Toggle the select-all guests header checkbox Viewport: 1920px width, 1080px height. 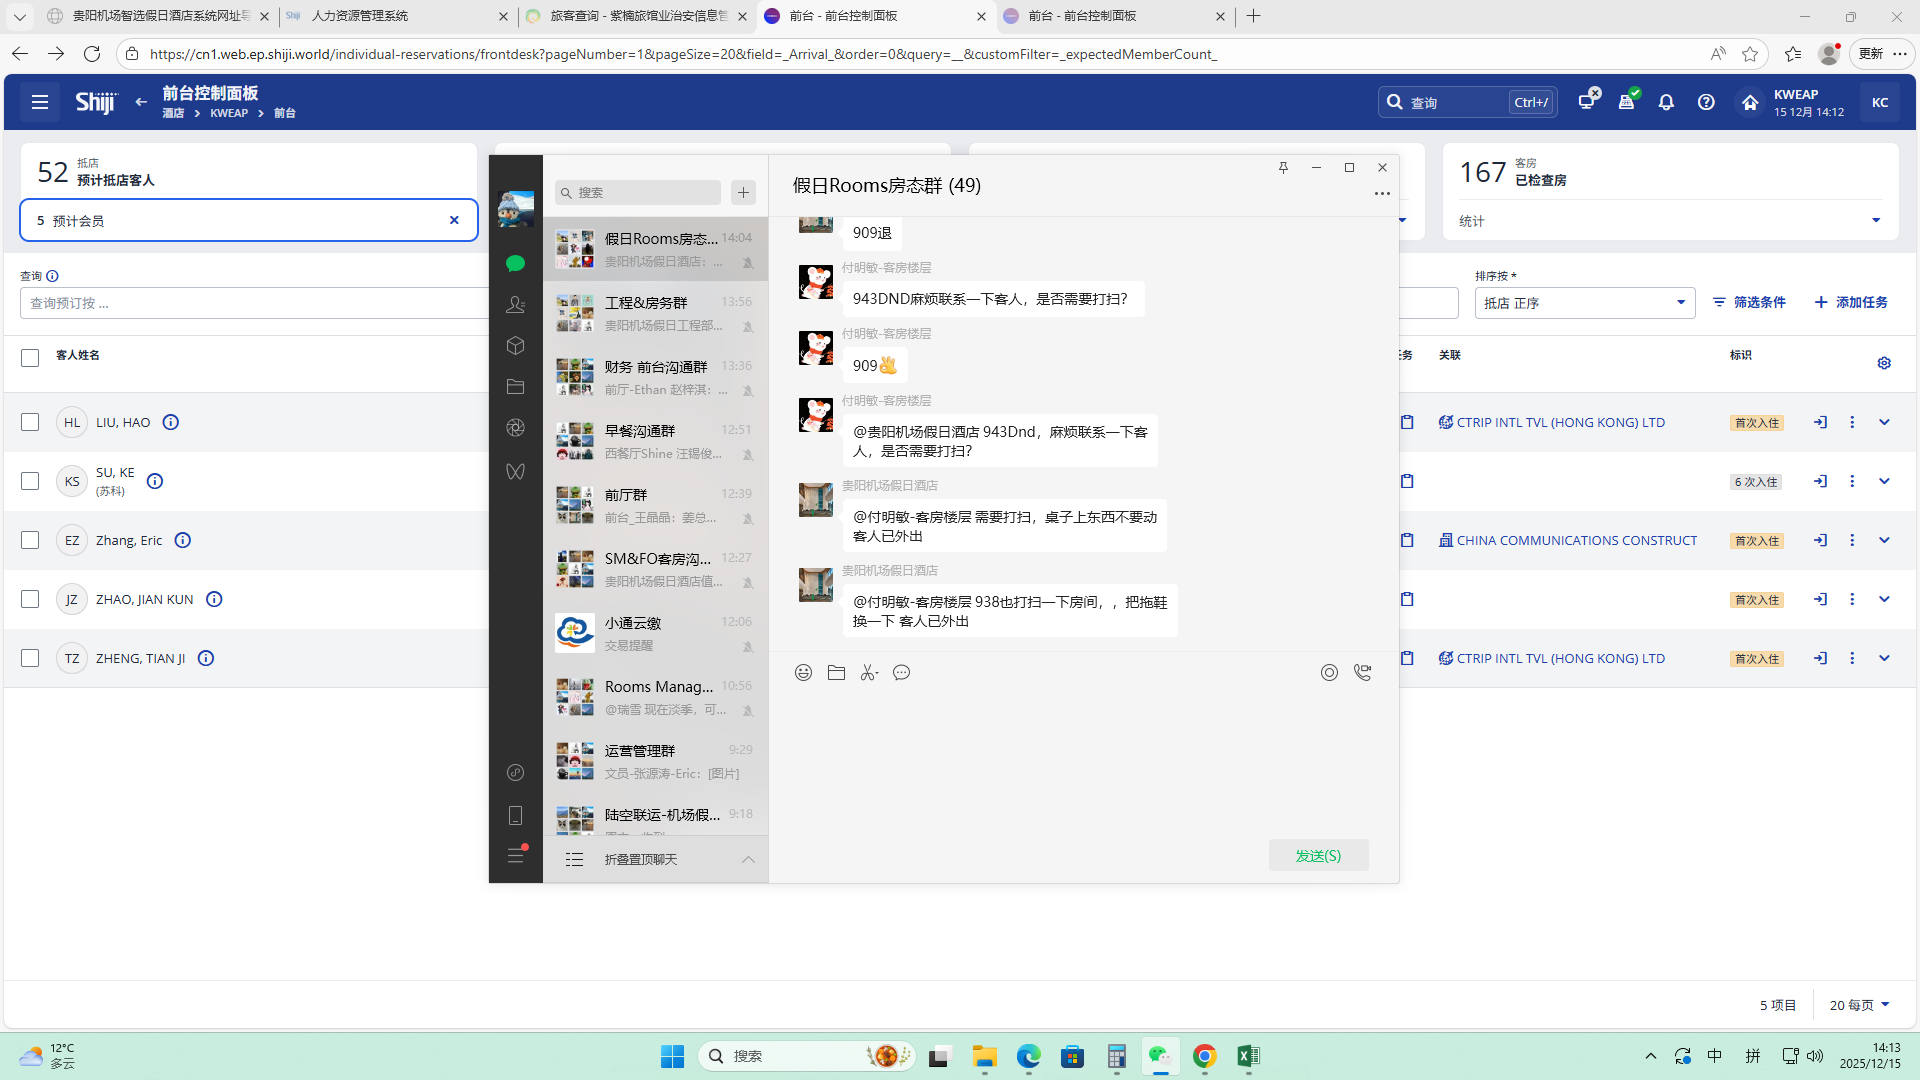tap(30, 357)
